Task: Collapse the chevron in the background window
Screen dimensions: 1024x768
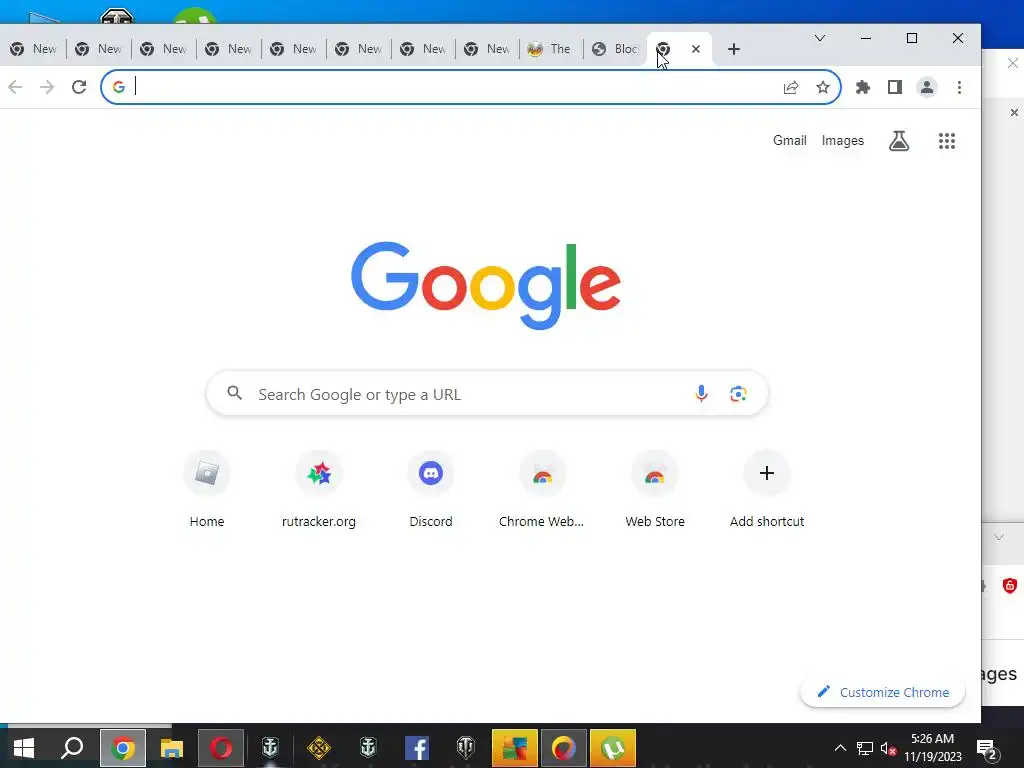Action: point(999,537)
